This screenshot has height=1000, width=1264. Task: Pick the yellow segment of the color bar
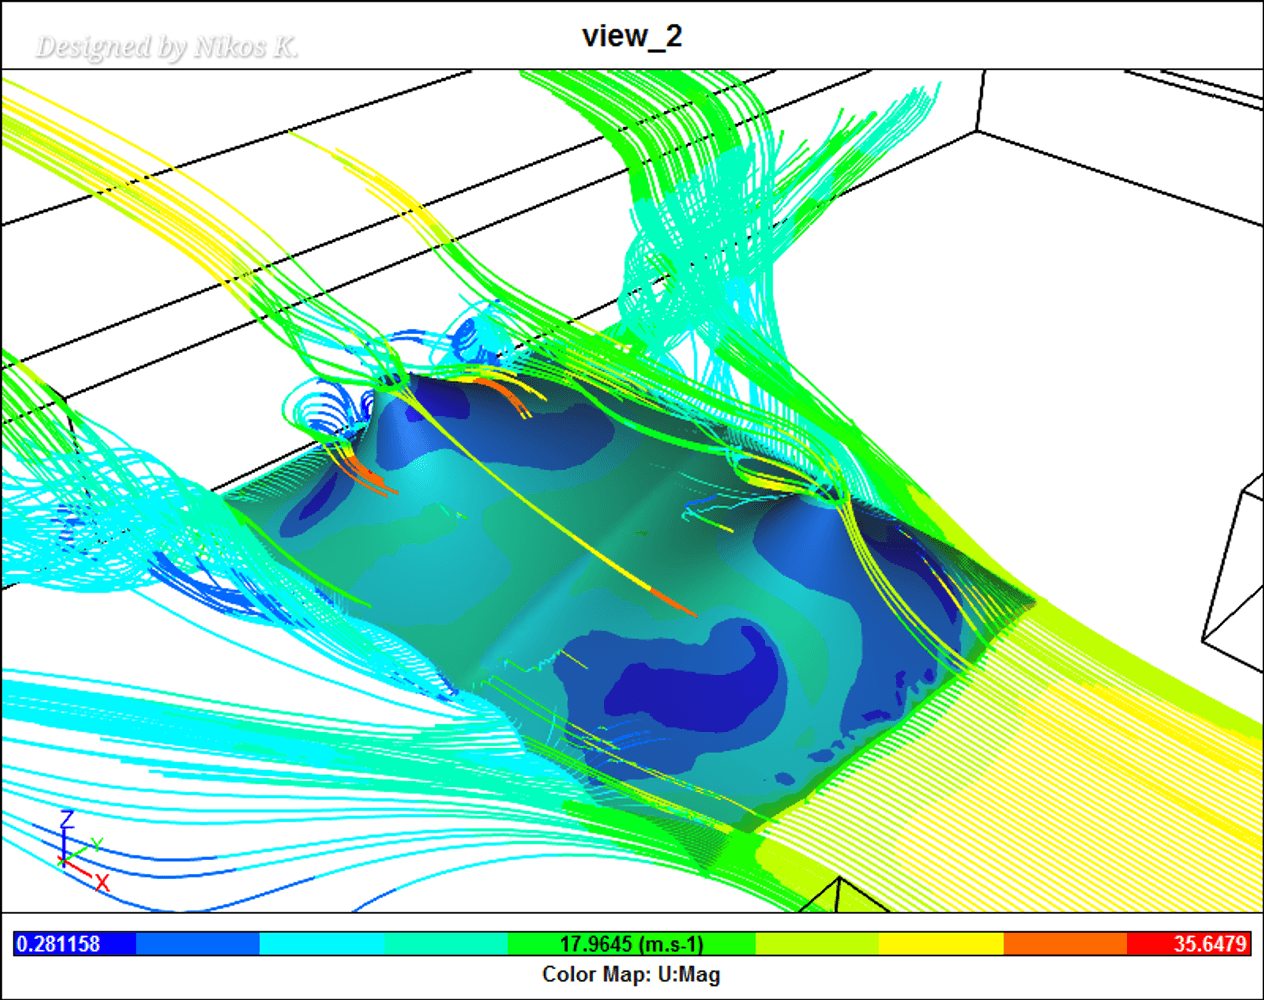940,944
